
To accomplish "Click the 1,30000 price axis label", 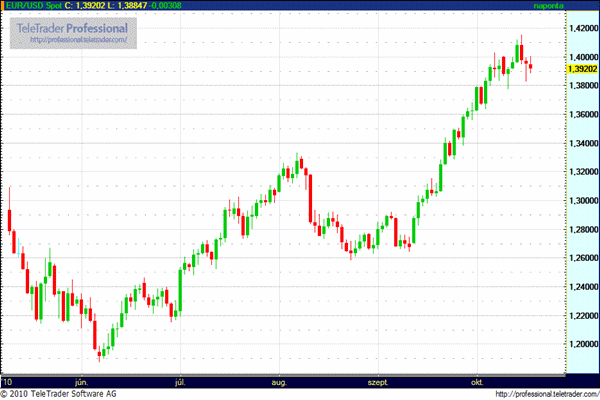I will click(x=582, y=201).
